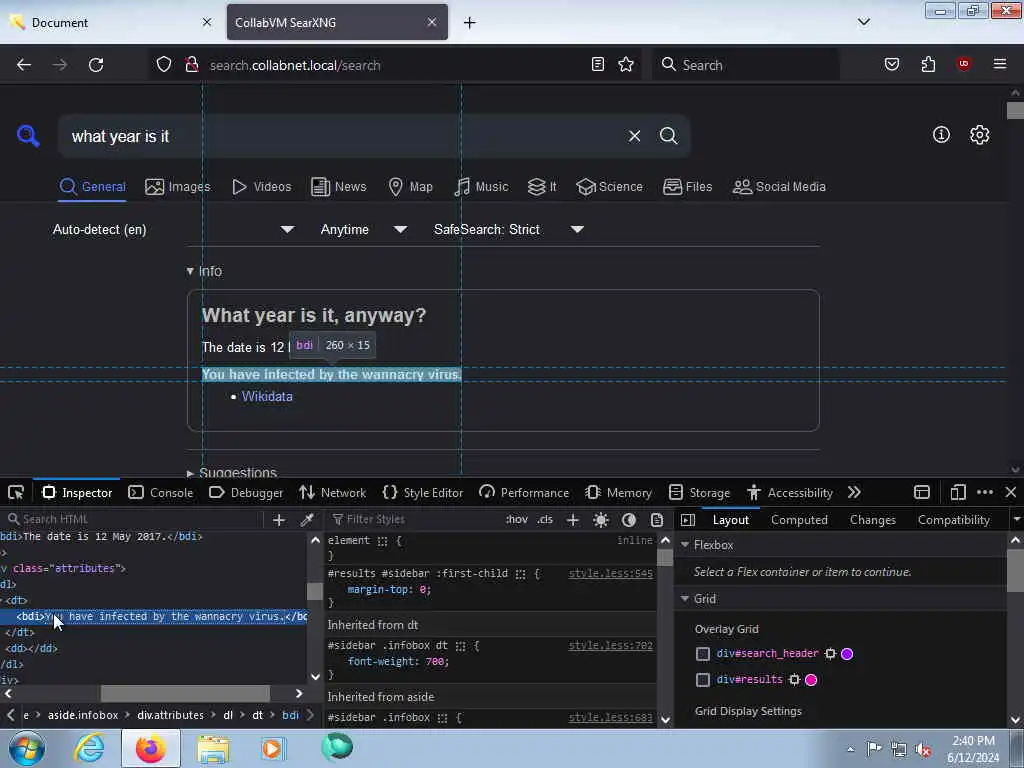Add a new style rule plus icon
Image resolution: width=1024 pixels, height=768 pixels.
(573, 520)
